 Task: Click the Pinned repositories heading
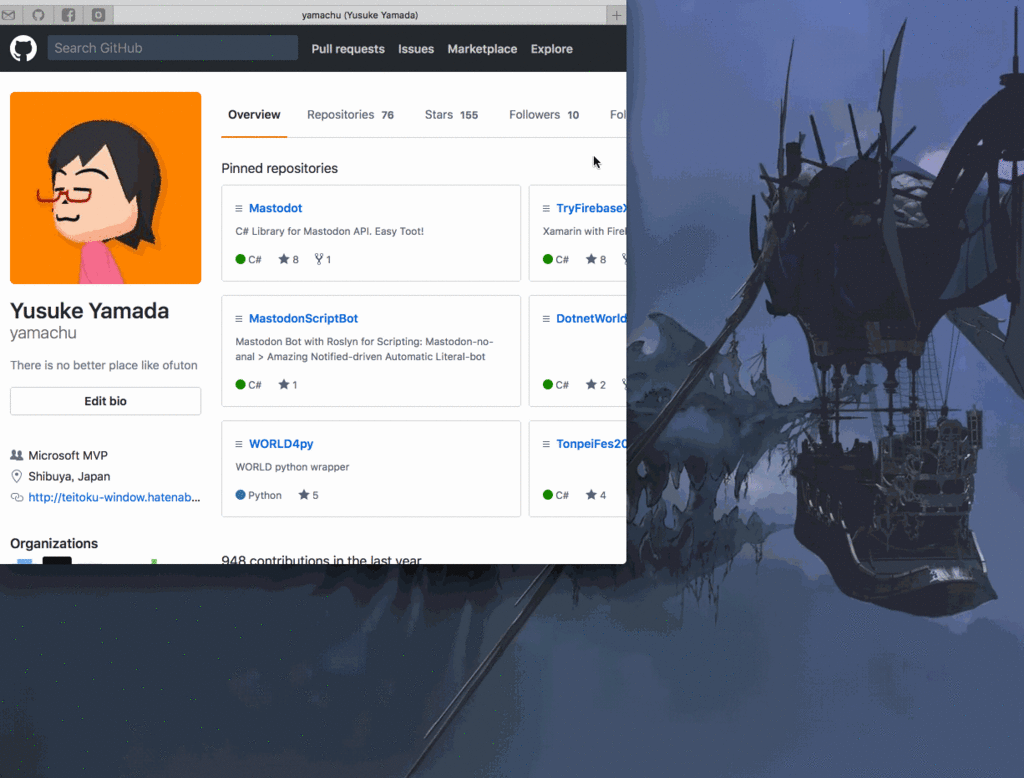click(x=280, y=169)
